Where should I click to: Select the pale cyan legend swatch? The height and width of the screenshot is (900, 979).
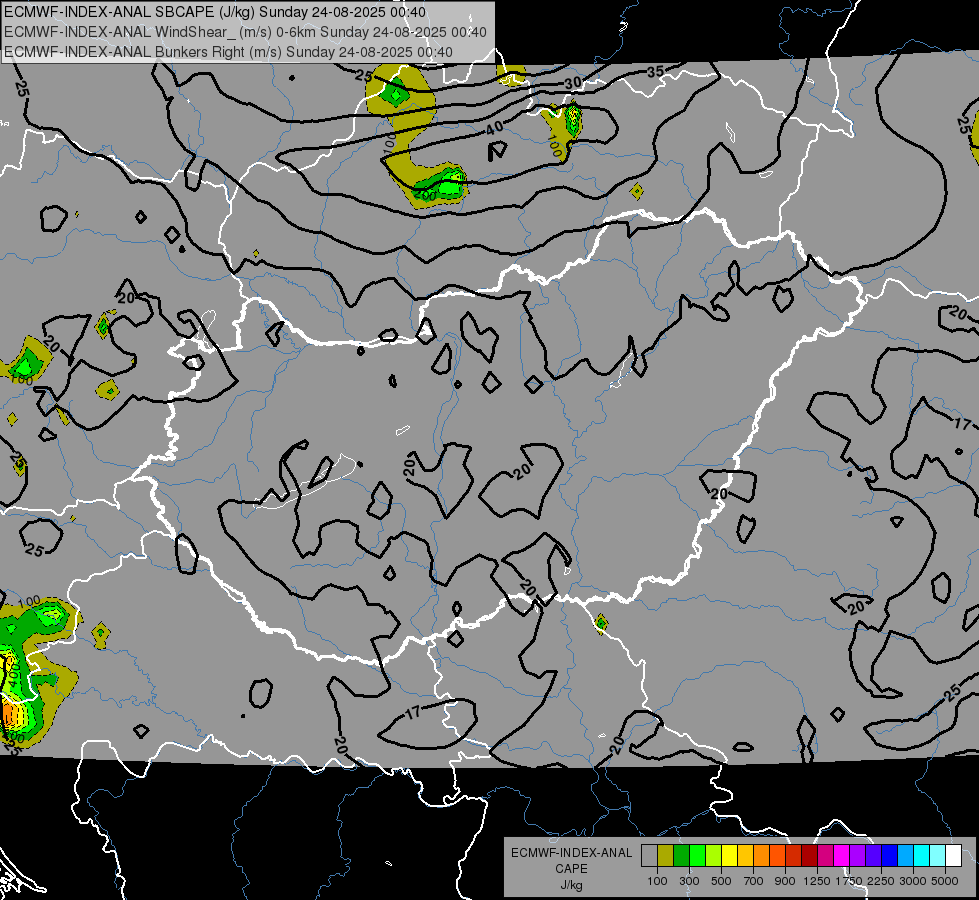[x=938, y=856]
